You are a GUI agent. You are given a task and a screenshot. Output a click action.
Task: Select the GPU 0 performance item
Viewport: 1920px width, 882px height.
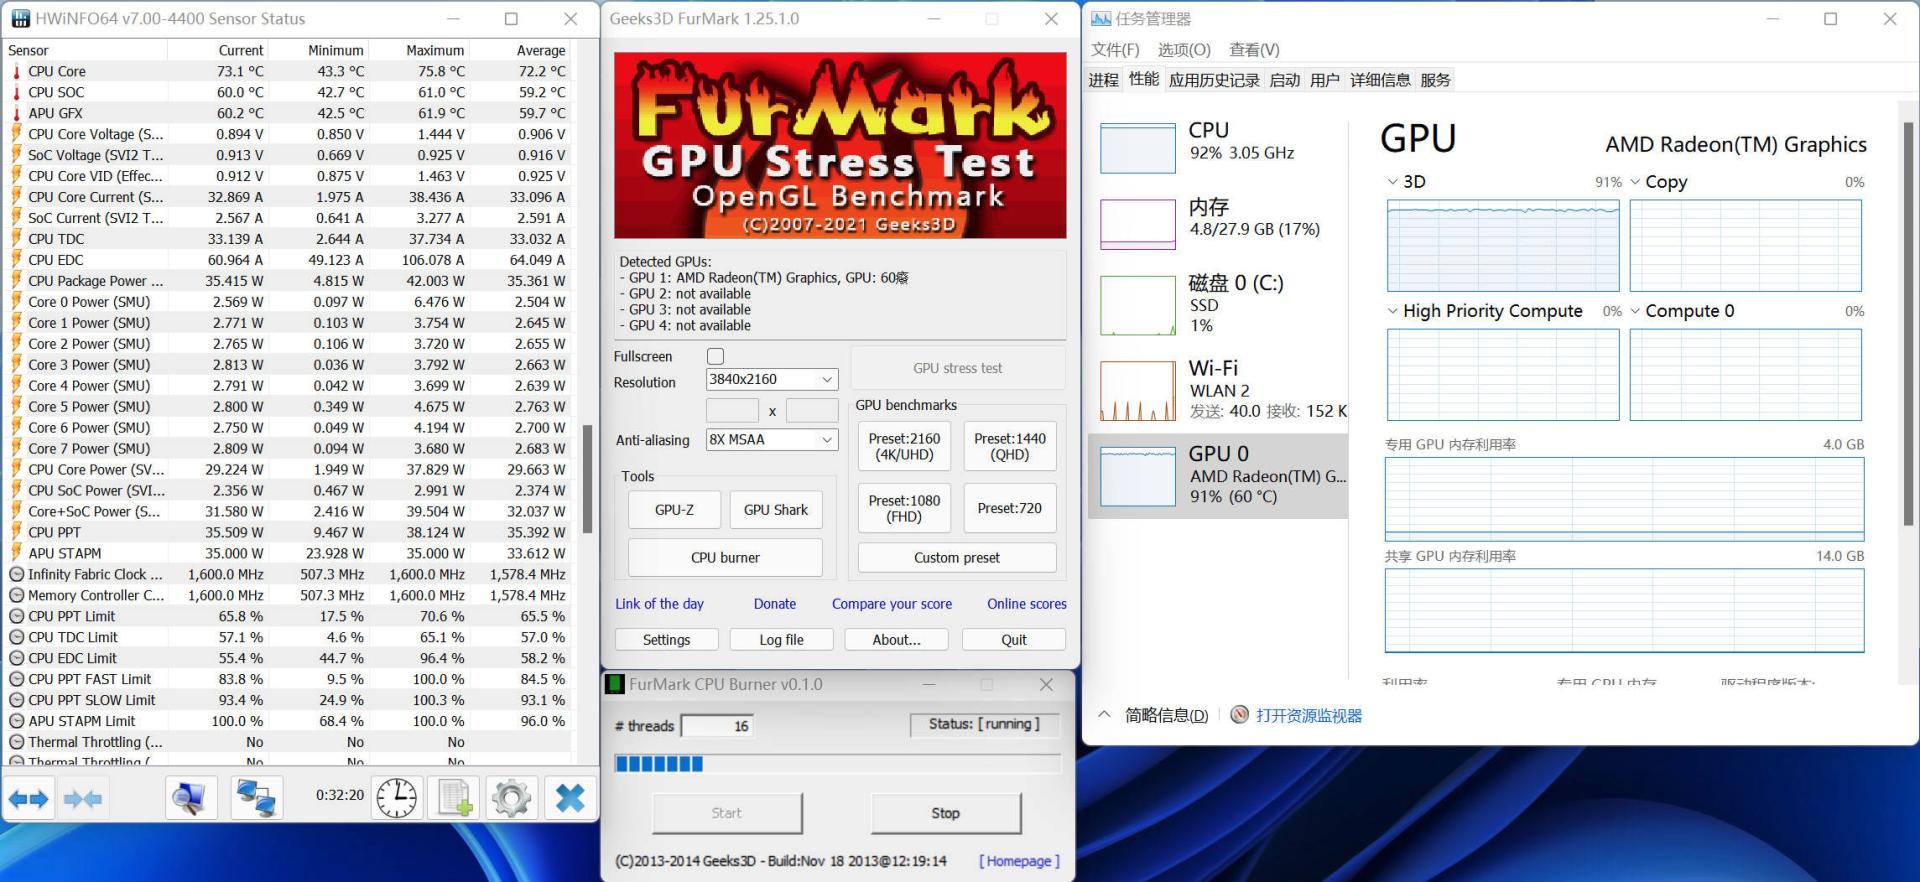pos(1218,475)
